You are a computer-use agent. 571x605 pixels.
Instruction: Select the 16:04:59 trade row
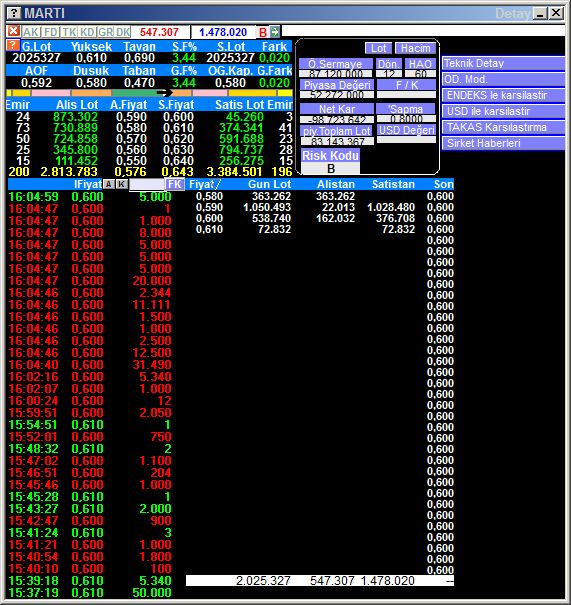90,197
